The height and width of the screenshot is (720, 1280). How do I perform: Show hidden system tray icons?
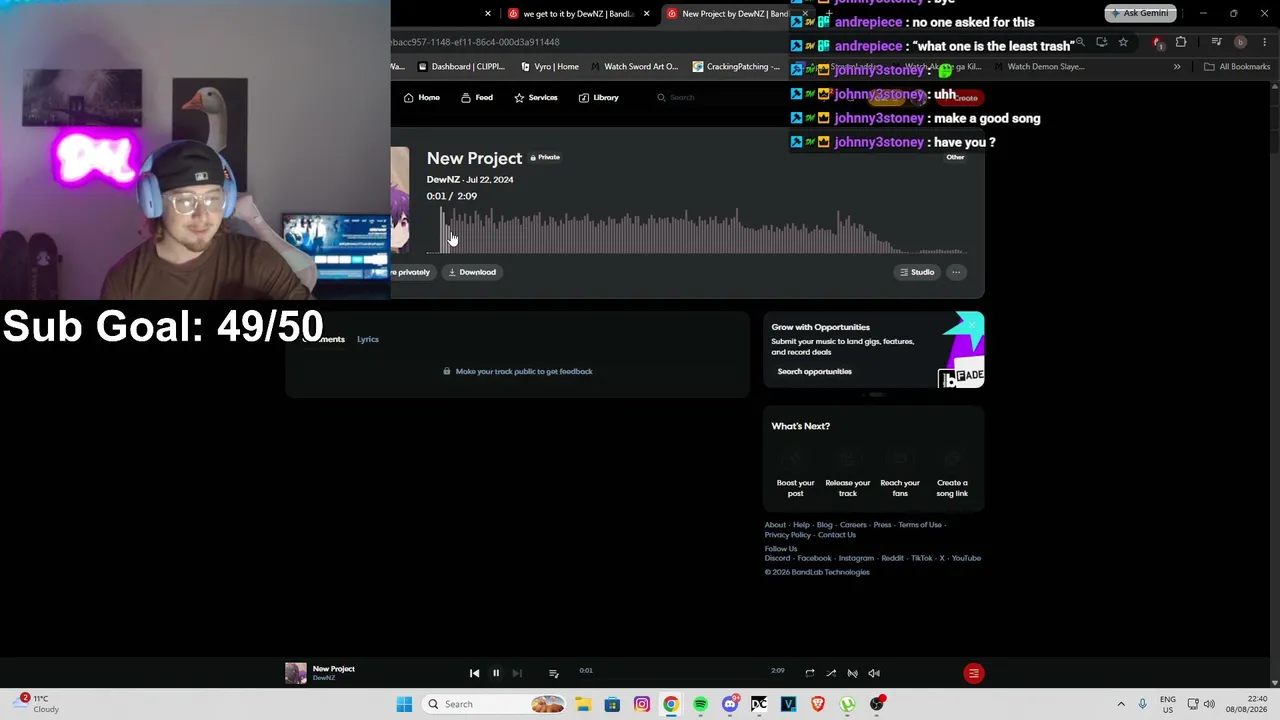pos(1121,704)
